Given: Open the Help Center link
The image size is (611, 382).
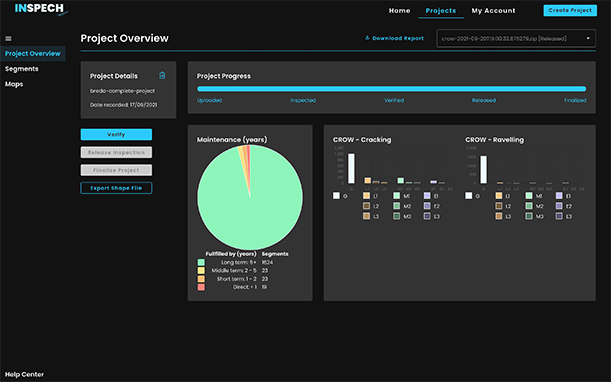Looking at the screenshot, I should [24, 374].
